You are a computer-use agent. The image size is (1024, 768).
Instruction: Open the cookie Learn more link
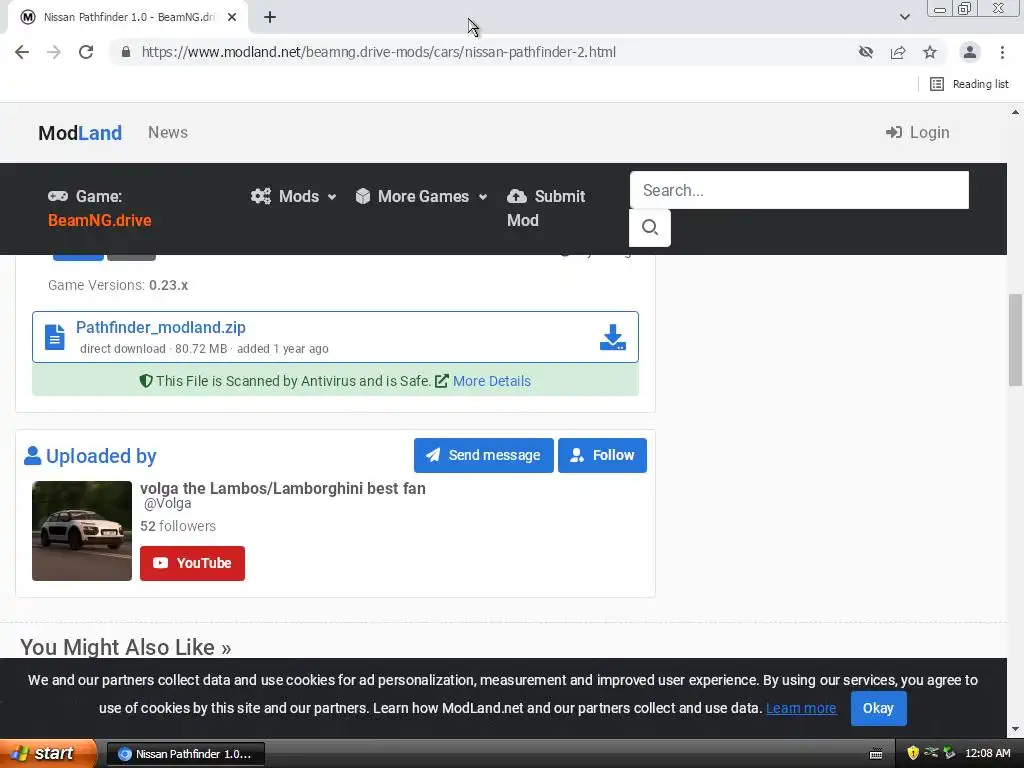point(801,708)
